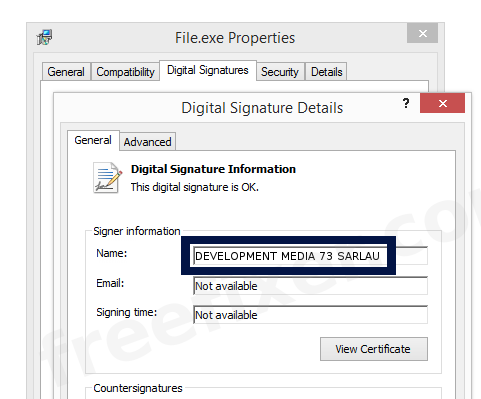Screen dimensions: 481x399
Task: Open the Advanced tab
Action: [148, 142]
